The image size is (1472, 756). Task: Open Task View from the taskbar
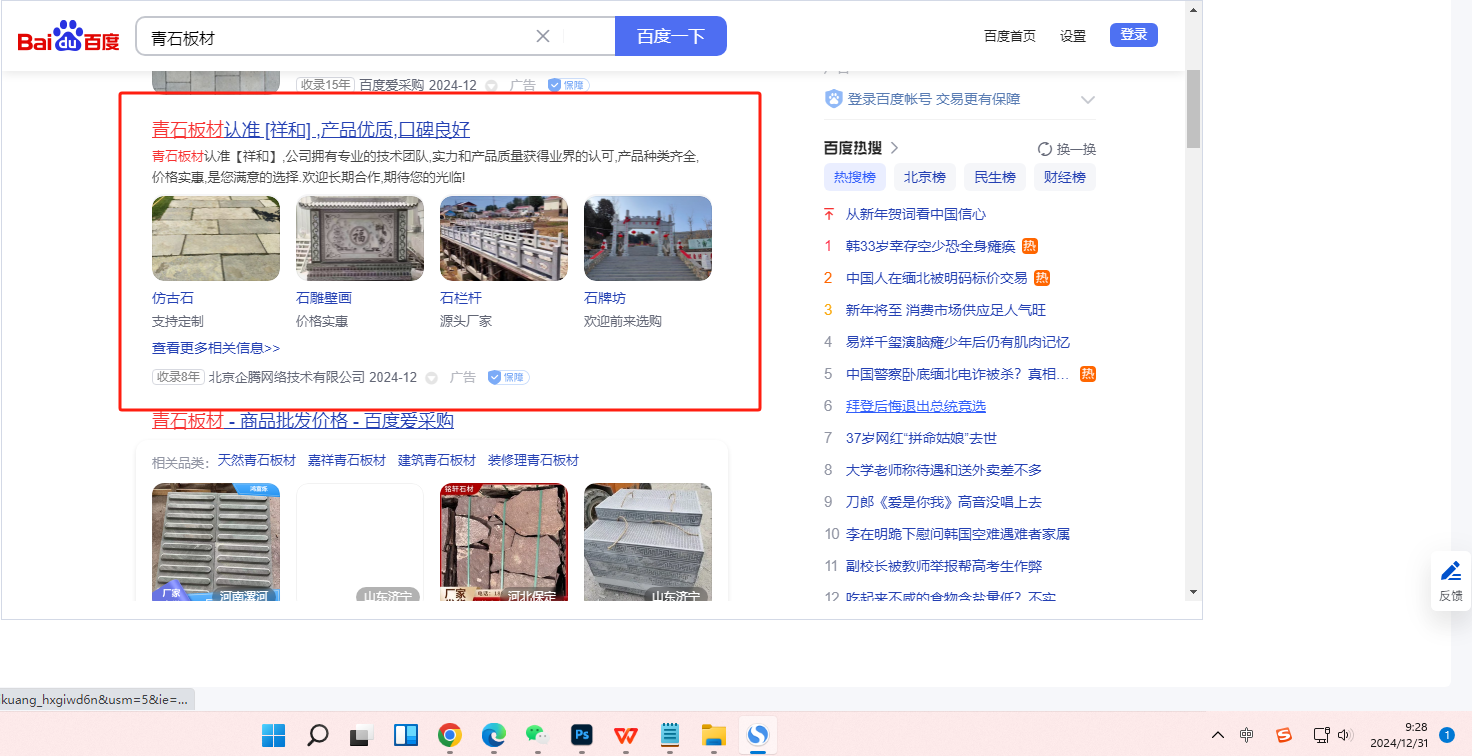point(361,736)
